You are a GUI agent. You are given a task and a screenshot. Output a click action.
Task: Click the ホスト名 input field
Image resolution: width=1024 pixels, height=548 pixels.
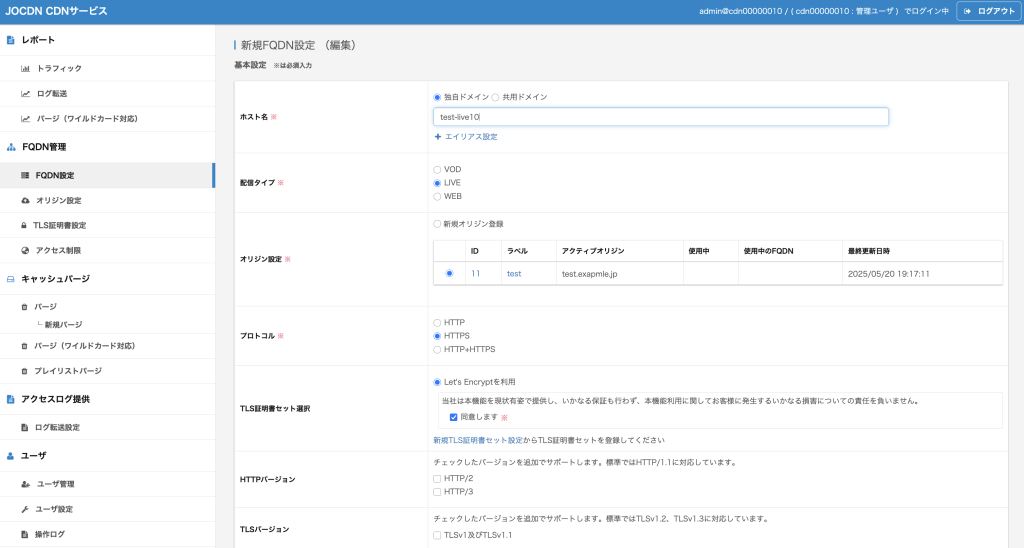click(x=661, y=117)
